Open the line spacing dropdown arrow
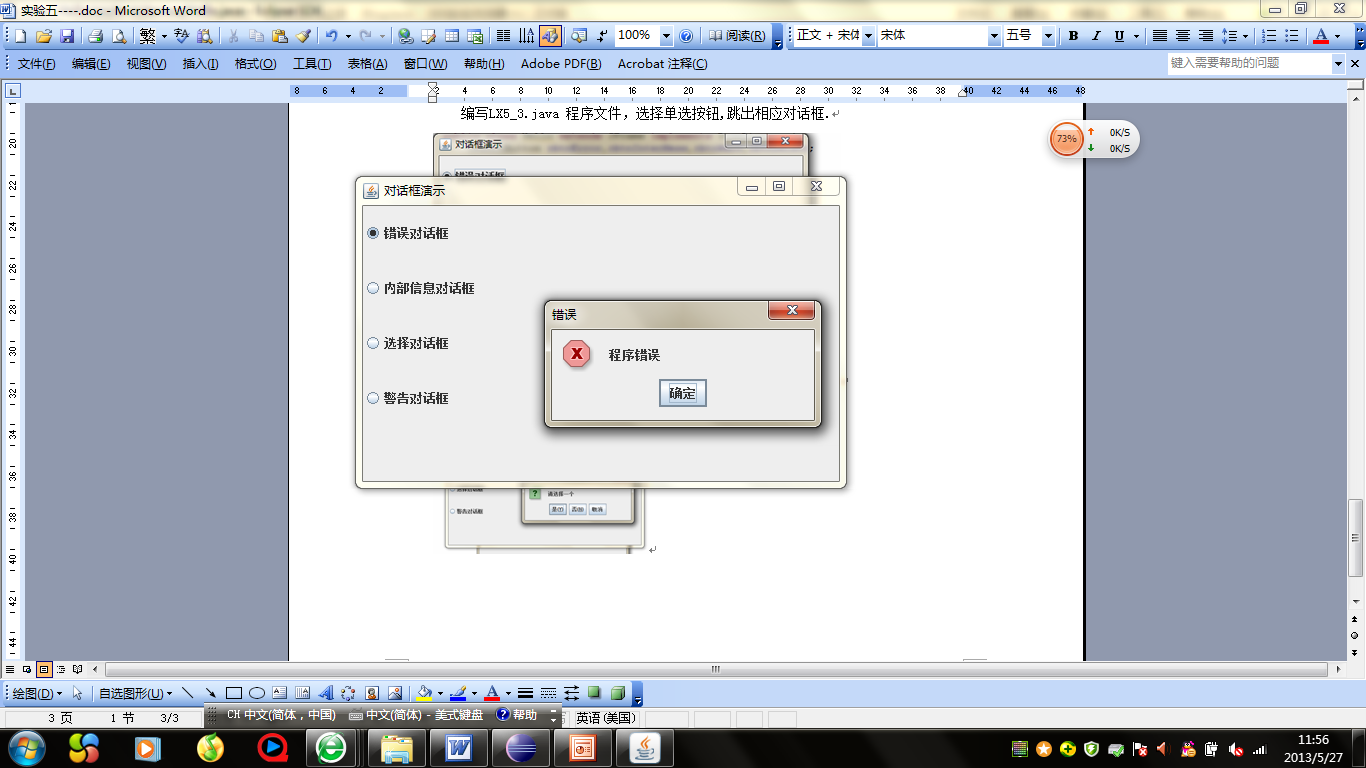Viewport: 1366px width, 768px height. click(1245, 36)
